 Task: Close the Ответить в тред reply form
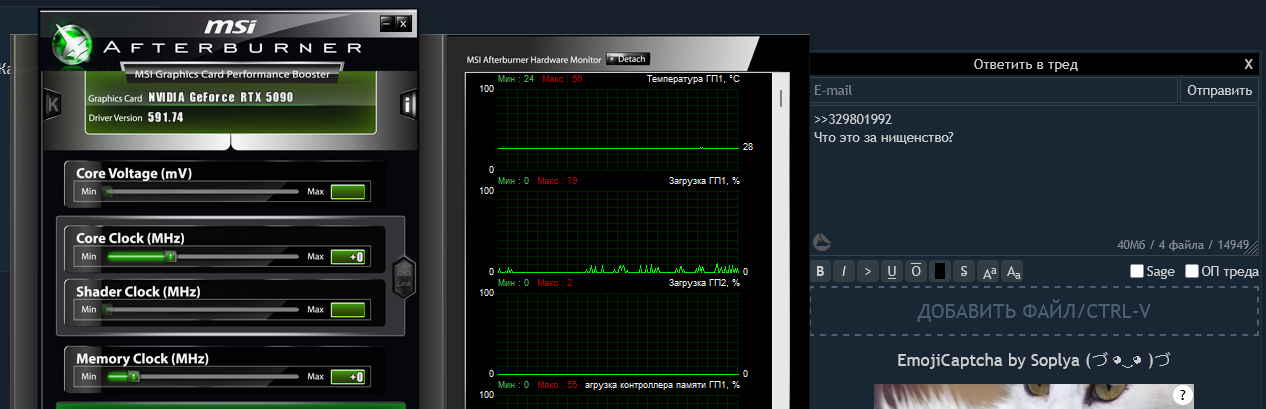(x=1248, y=64)
